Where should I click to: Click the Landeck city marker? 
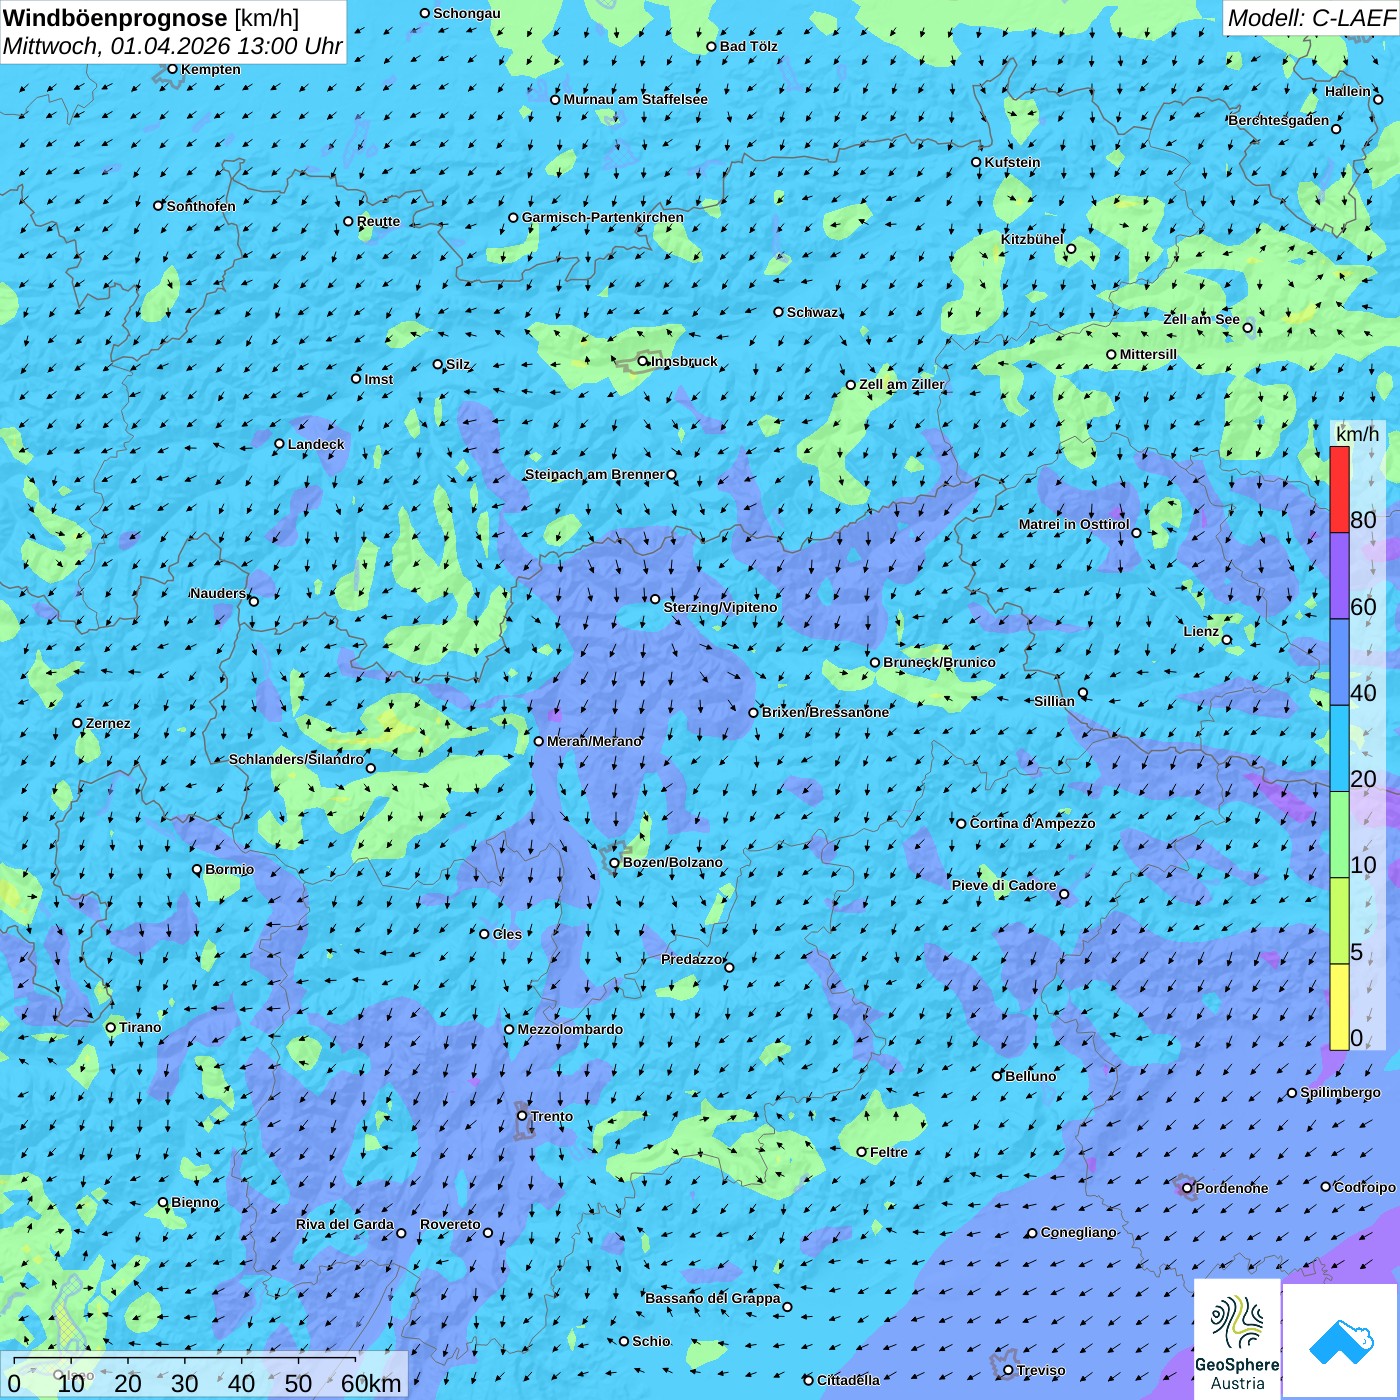tap(279, 443)
